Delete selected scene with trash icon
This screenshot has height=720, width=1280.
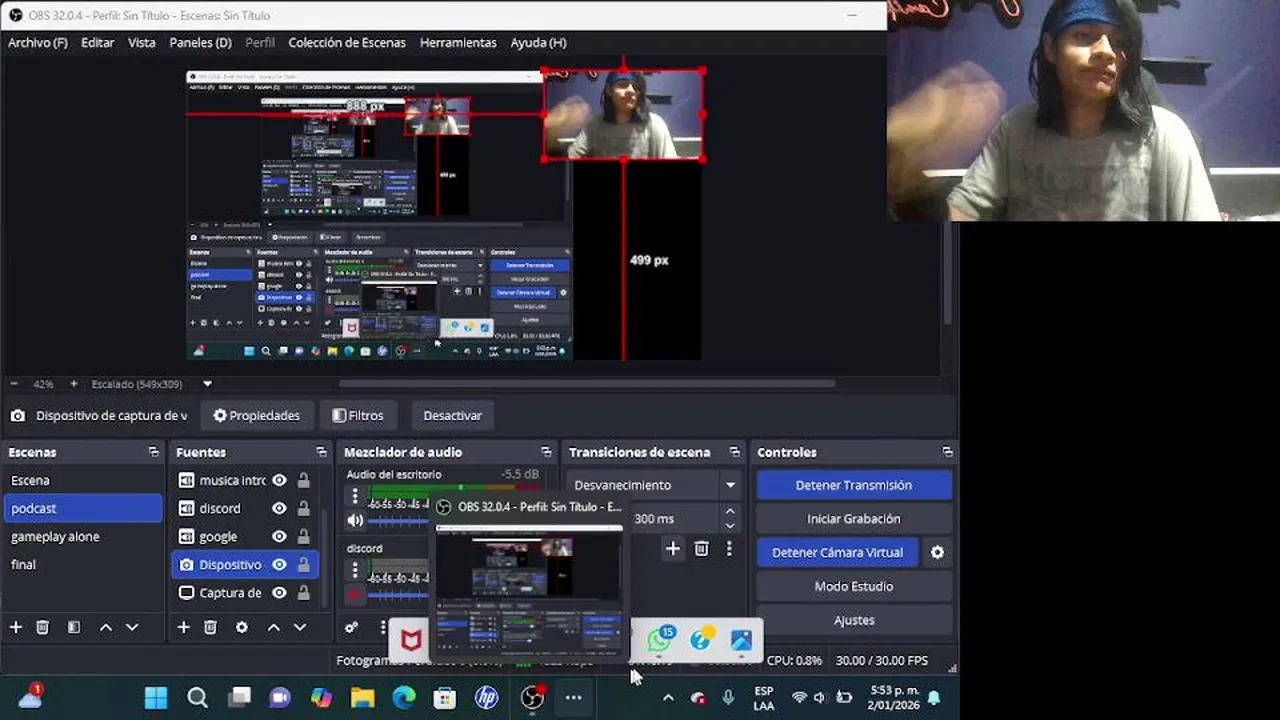[x=43, y=627]
